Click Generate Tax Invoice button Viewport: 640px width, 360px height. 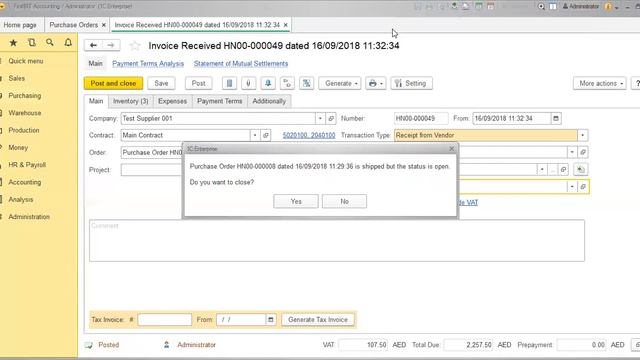[x=318, y=320]
